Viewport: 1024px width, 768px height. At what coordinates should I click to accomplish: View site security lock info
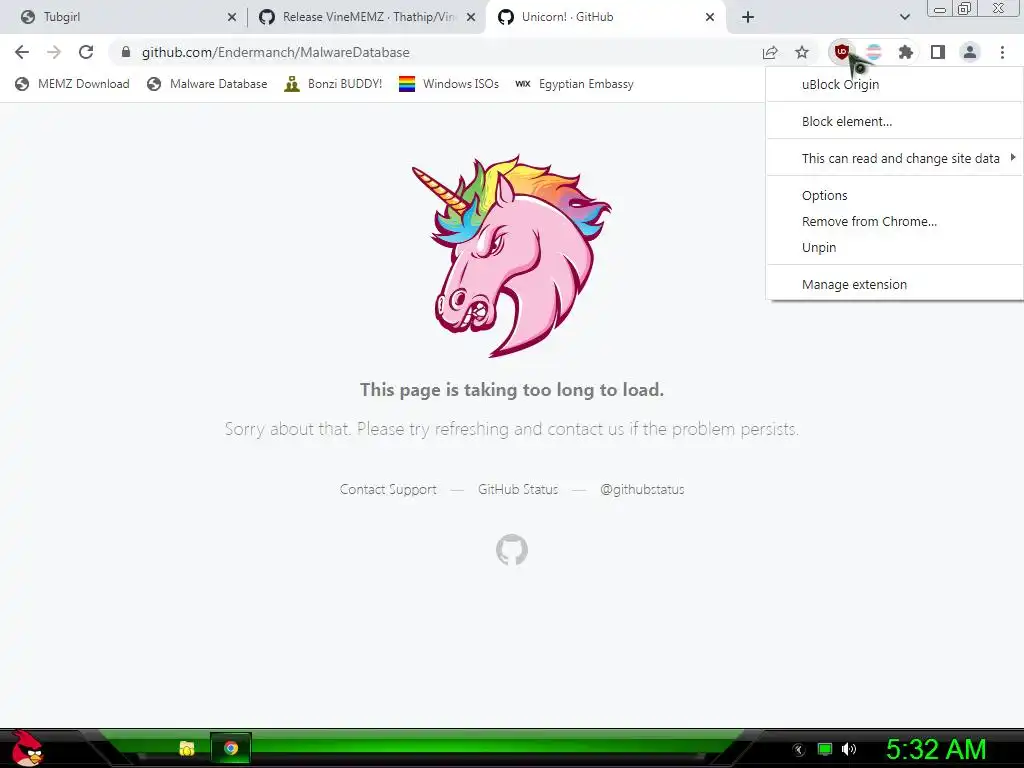(x=126, y=52)
